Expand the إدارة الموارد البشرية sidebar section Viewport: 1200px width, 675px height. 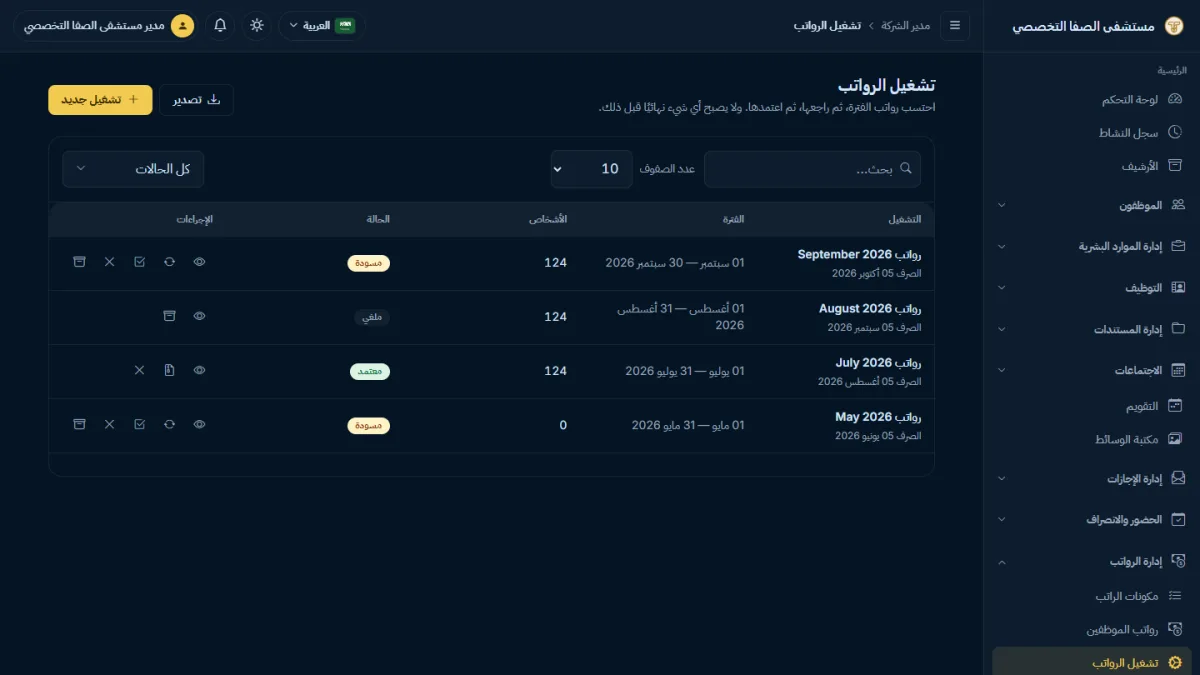click(x=1092, y=246)
